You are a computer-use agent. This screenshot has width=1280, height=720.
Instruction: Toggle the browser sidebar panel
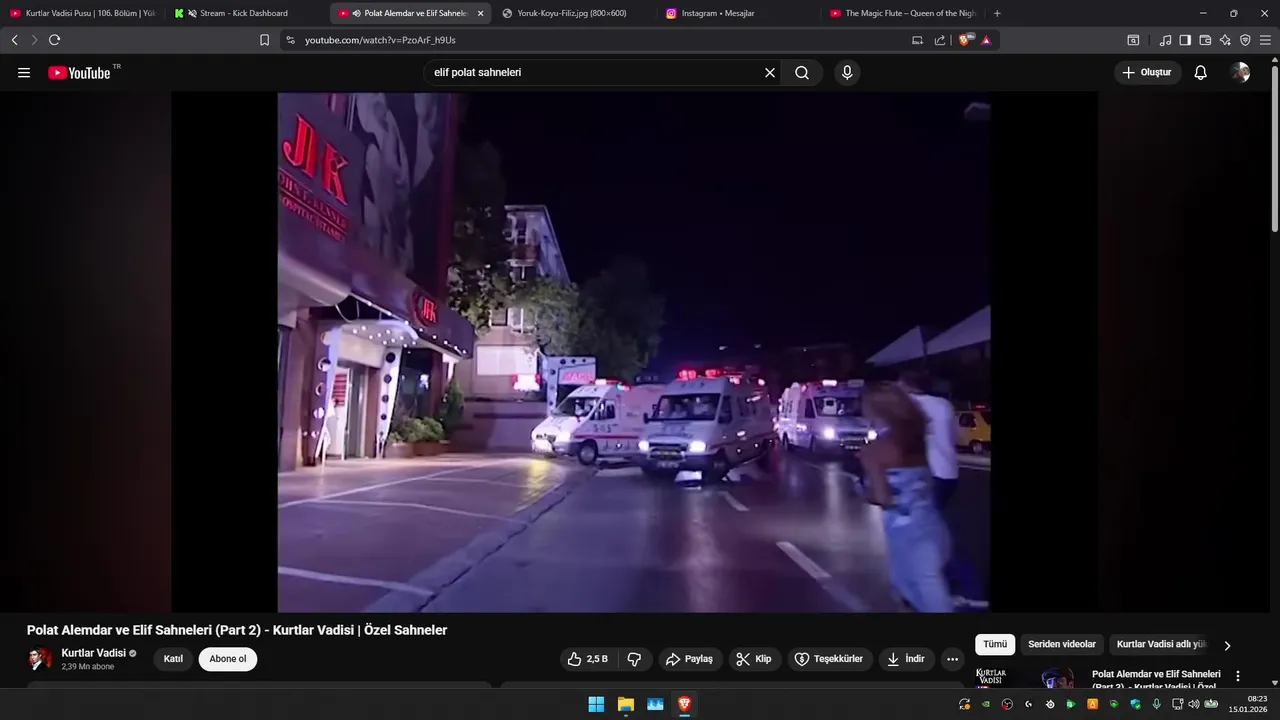tap(1185, 40)
